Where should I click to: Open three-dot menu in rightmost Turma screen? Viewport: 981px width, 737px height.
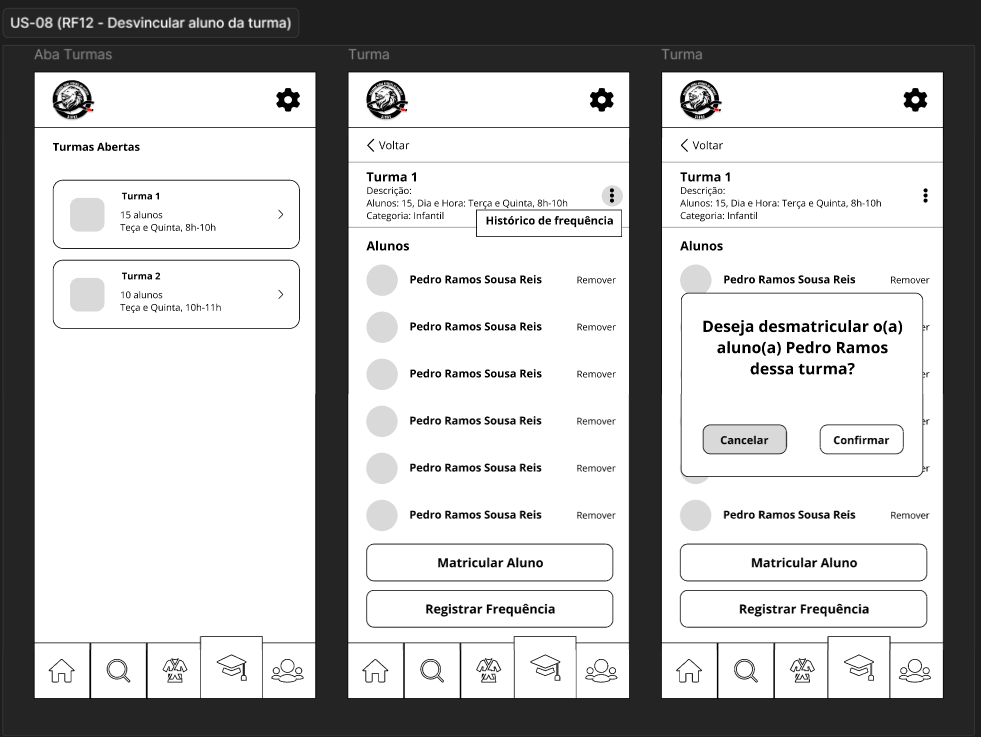tap(925, 196)
